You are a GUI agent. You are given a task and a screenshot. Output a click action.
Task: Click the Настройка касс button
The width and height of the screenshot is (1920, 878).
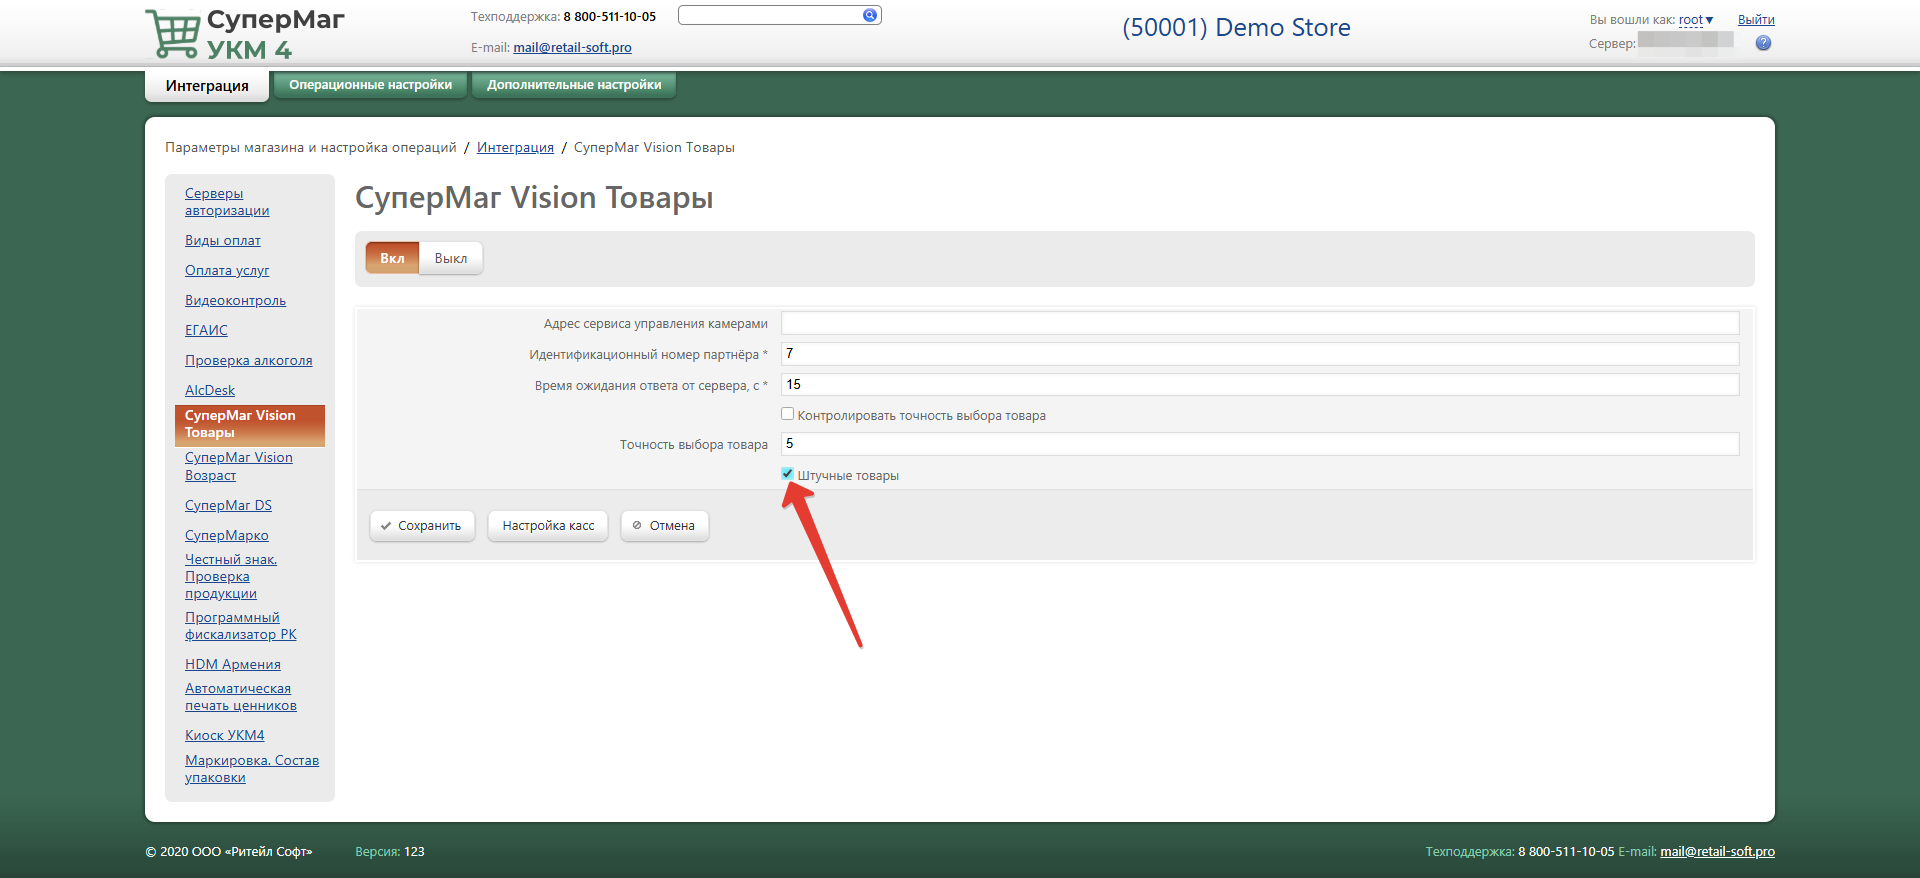548,526
